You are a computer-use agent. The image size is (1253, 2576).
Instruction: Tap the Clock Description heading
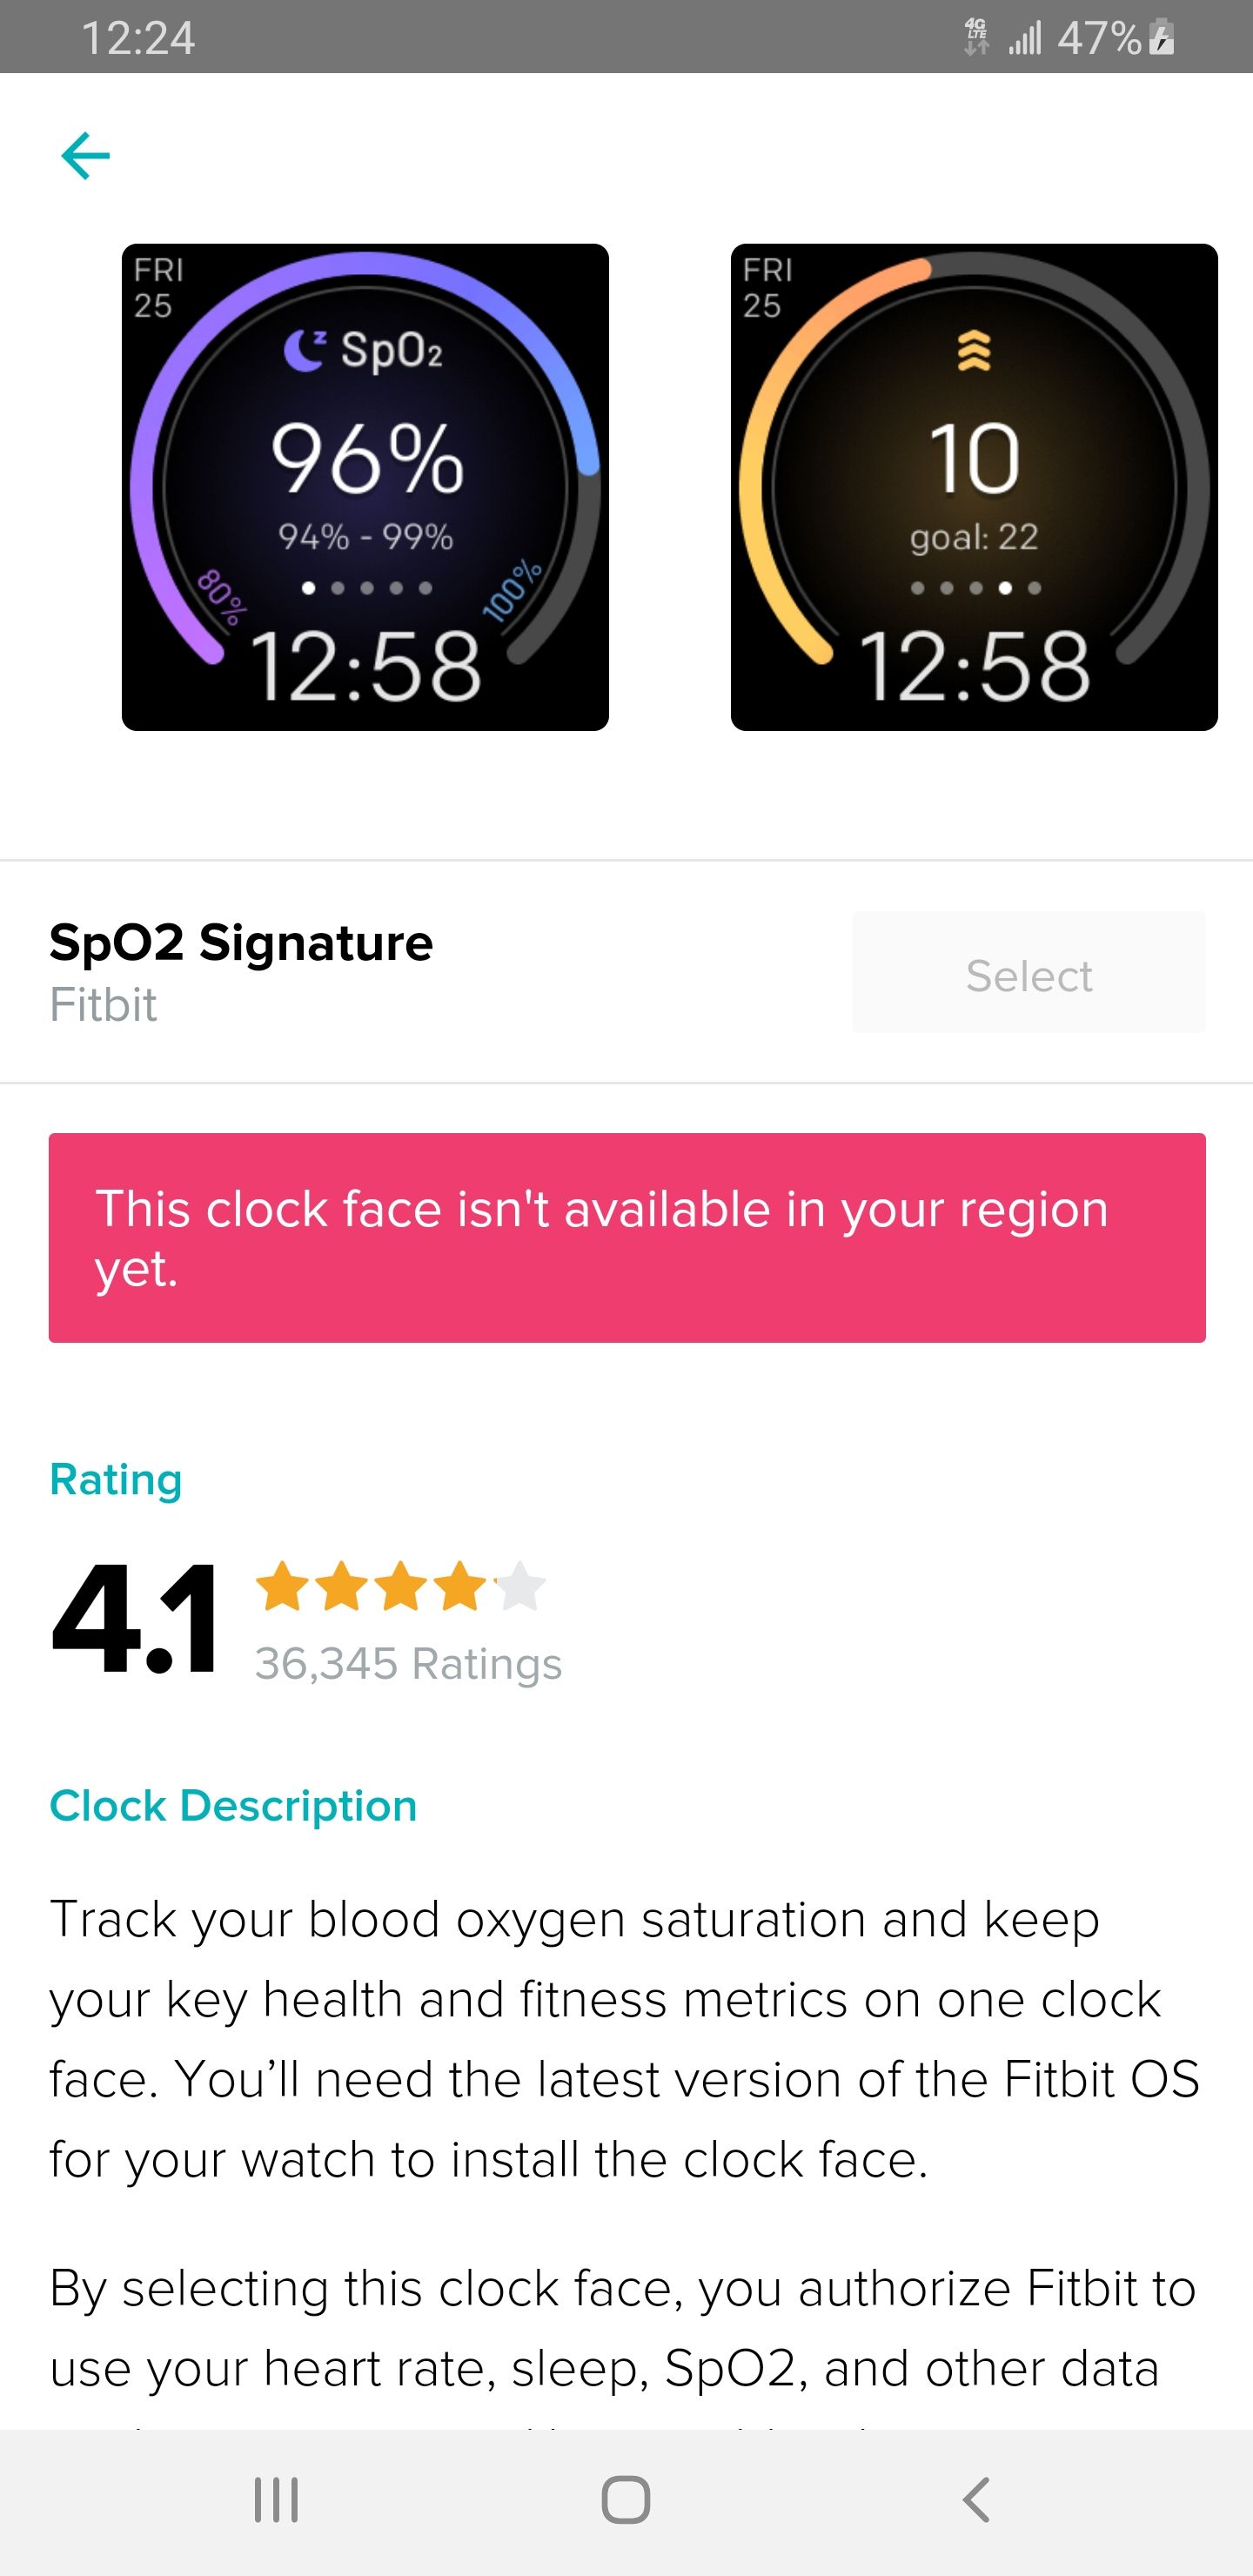click(233, 1806)
